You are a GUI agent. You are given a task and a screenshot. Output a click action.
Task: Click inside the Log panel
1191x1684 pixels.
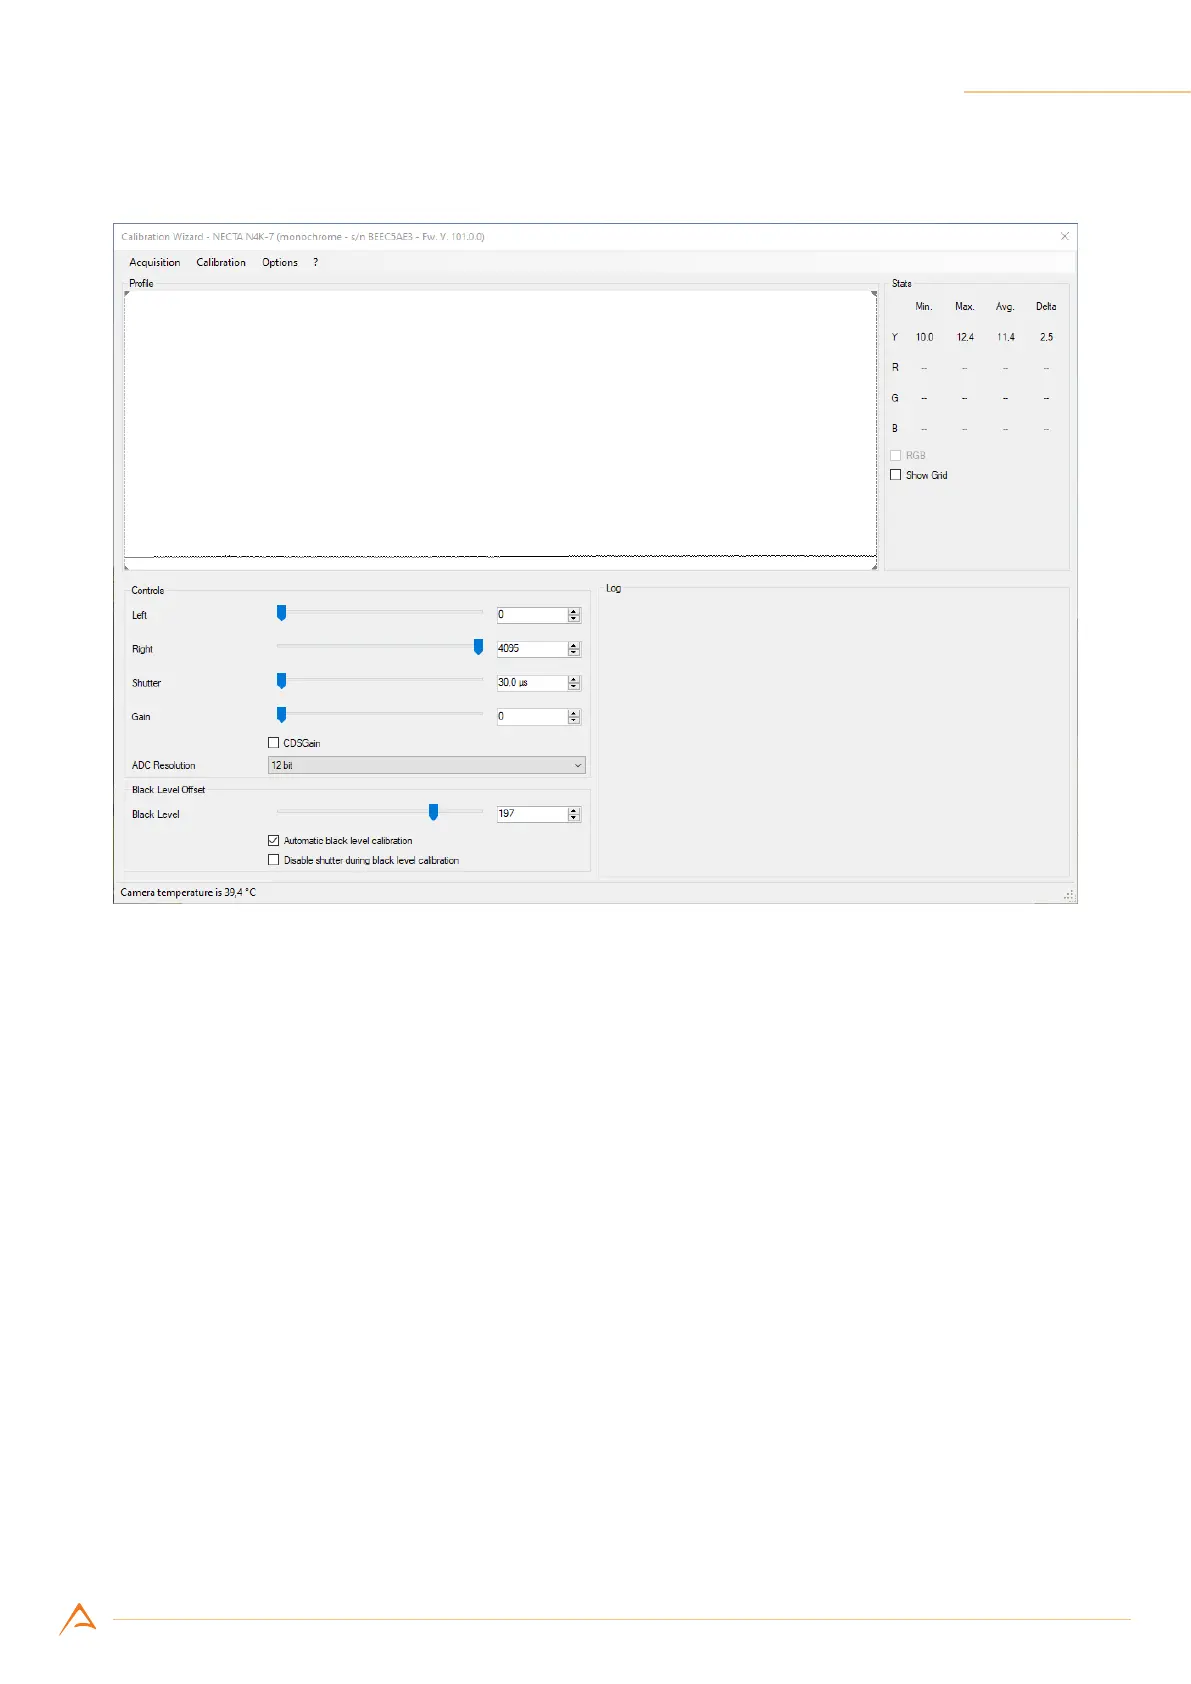pos(834,735)
